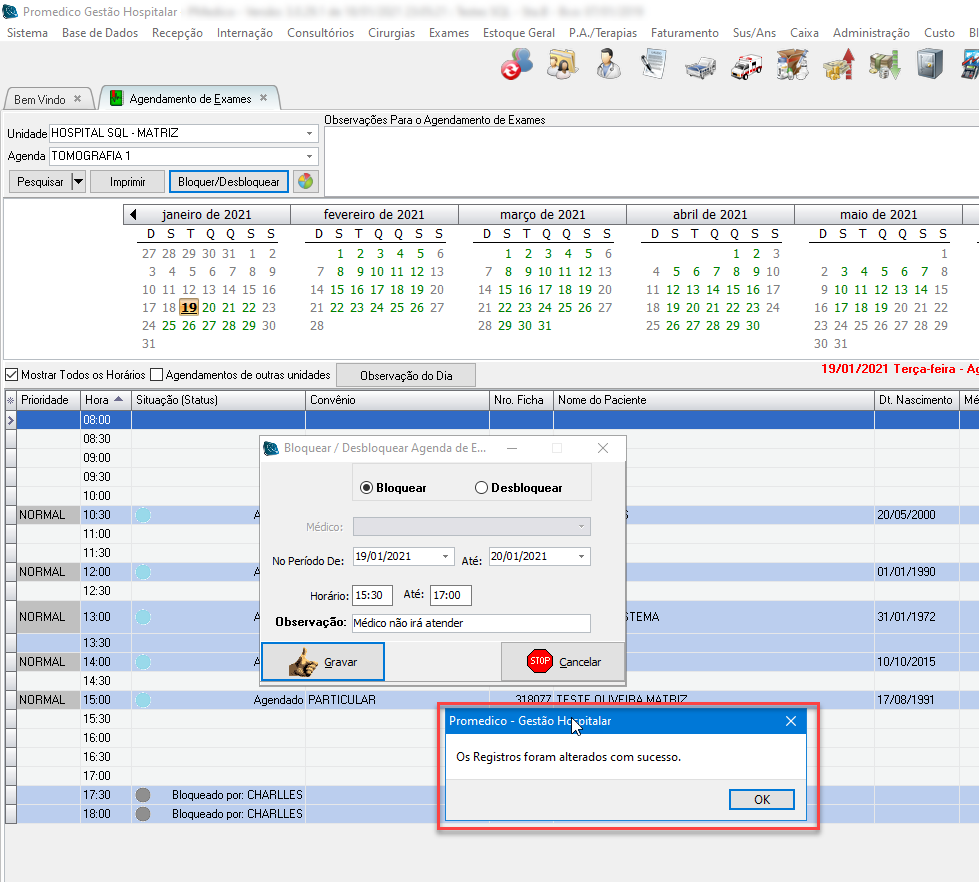This screenshot has width=979, height=882.
Task: Click the doctor icon in the toolbar
Action: tap(606, 66)
